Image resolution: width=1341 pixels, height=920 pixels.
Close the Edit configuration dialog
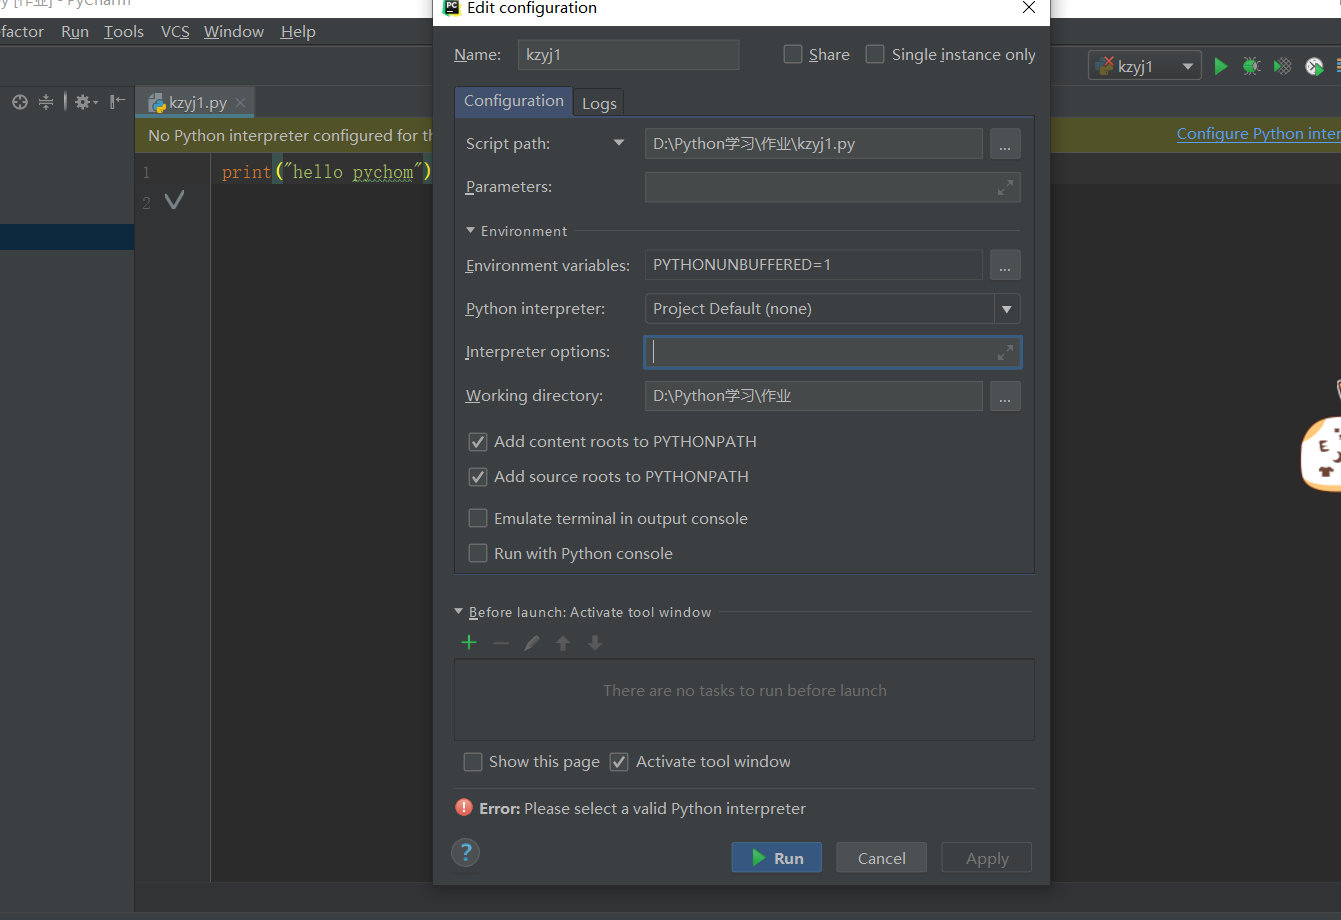[x=1029, y=8]
